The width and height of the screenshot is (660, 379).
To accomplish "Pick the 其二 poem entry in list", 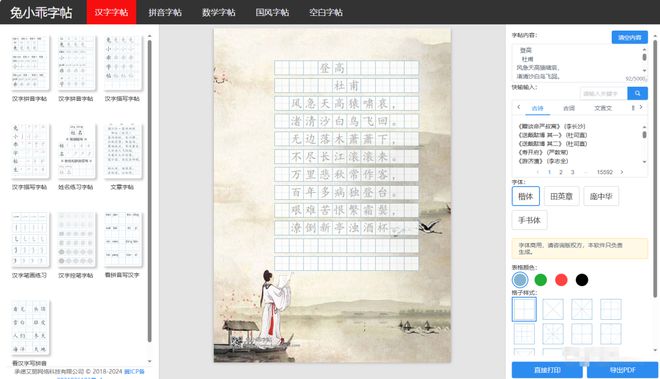I will (x=552, y=144).
